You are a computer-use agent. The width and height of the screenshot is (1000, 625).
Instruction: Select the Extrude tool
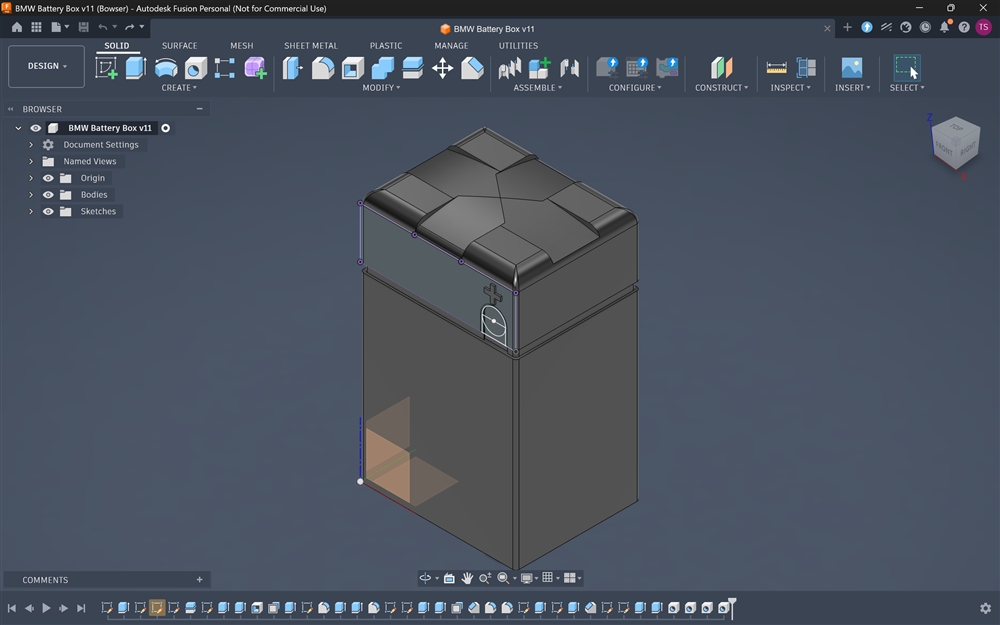[136, 68]
